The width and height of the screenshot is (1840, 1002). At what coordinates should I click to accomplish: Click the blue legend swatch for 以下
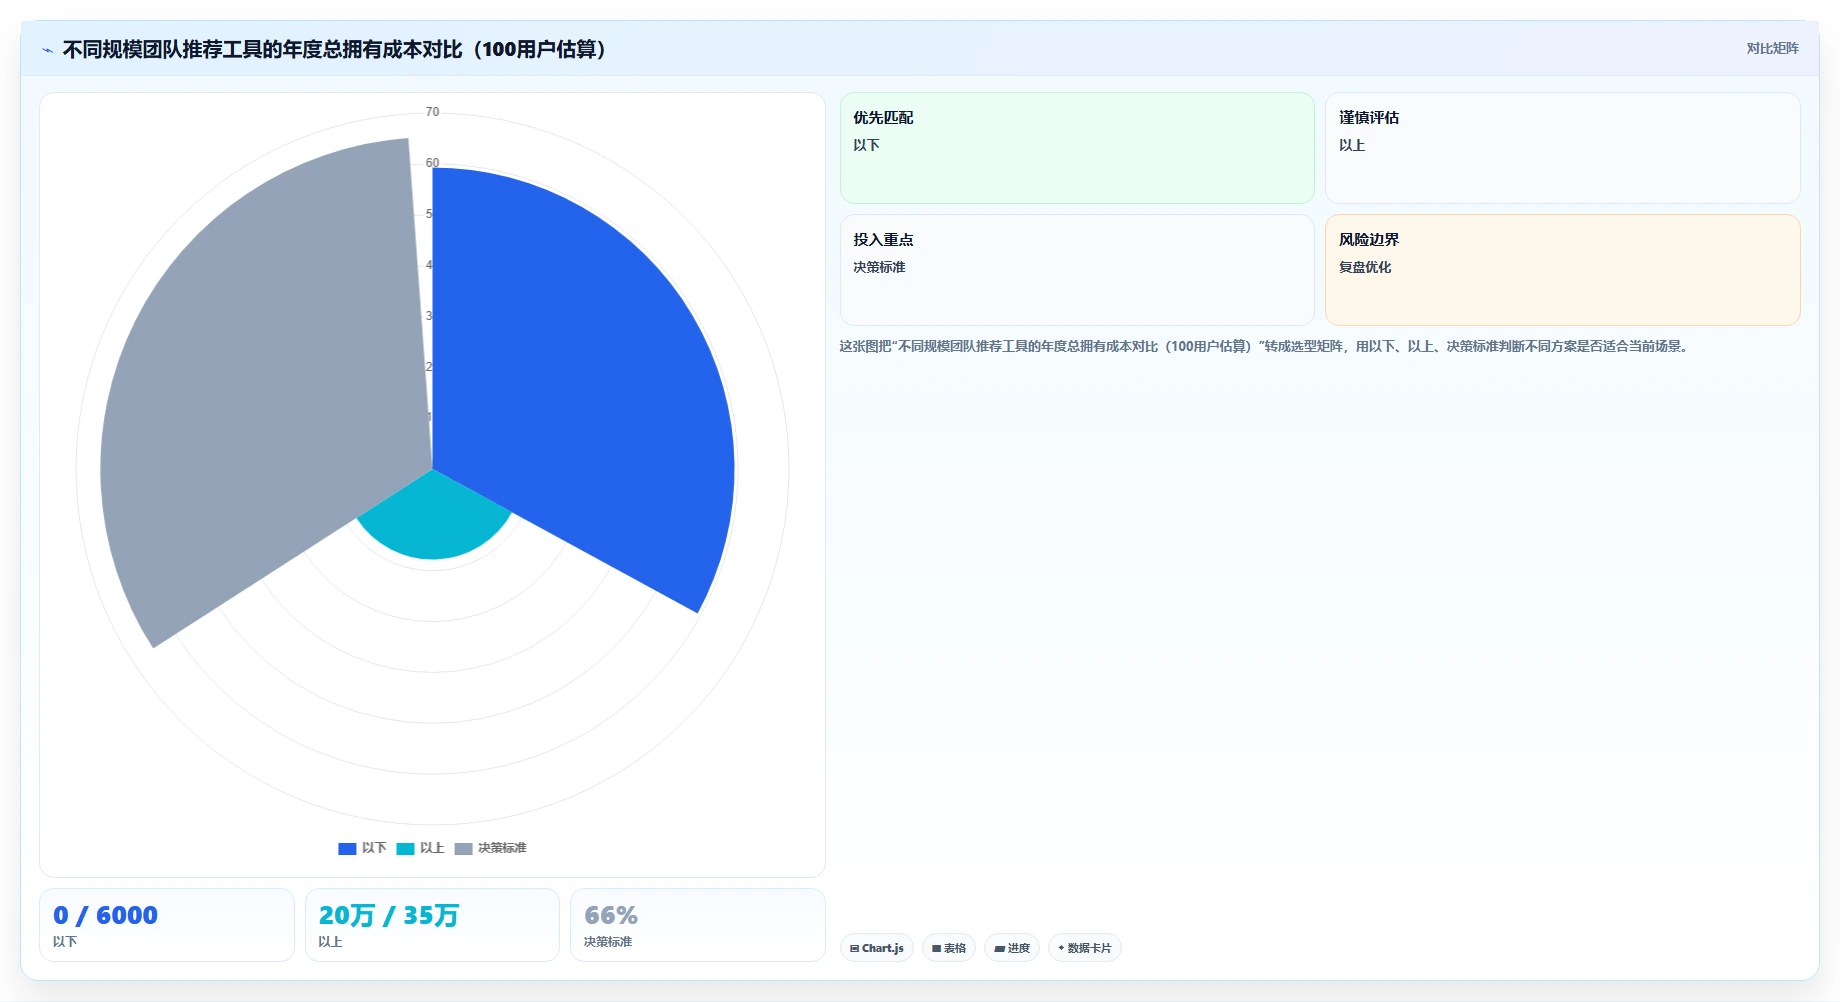coord(347,848)
